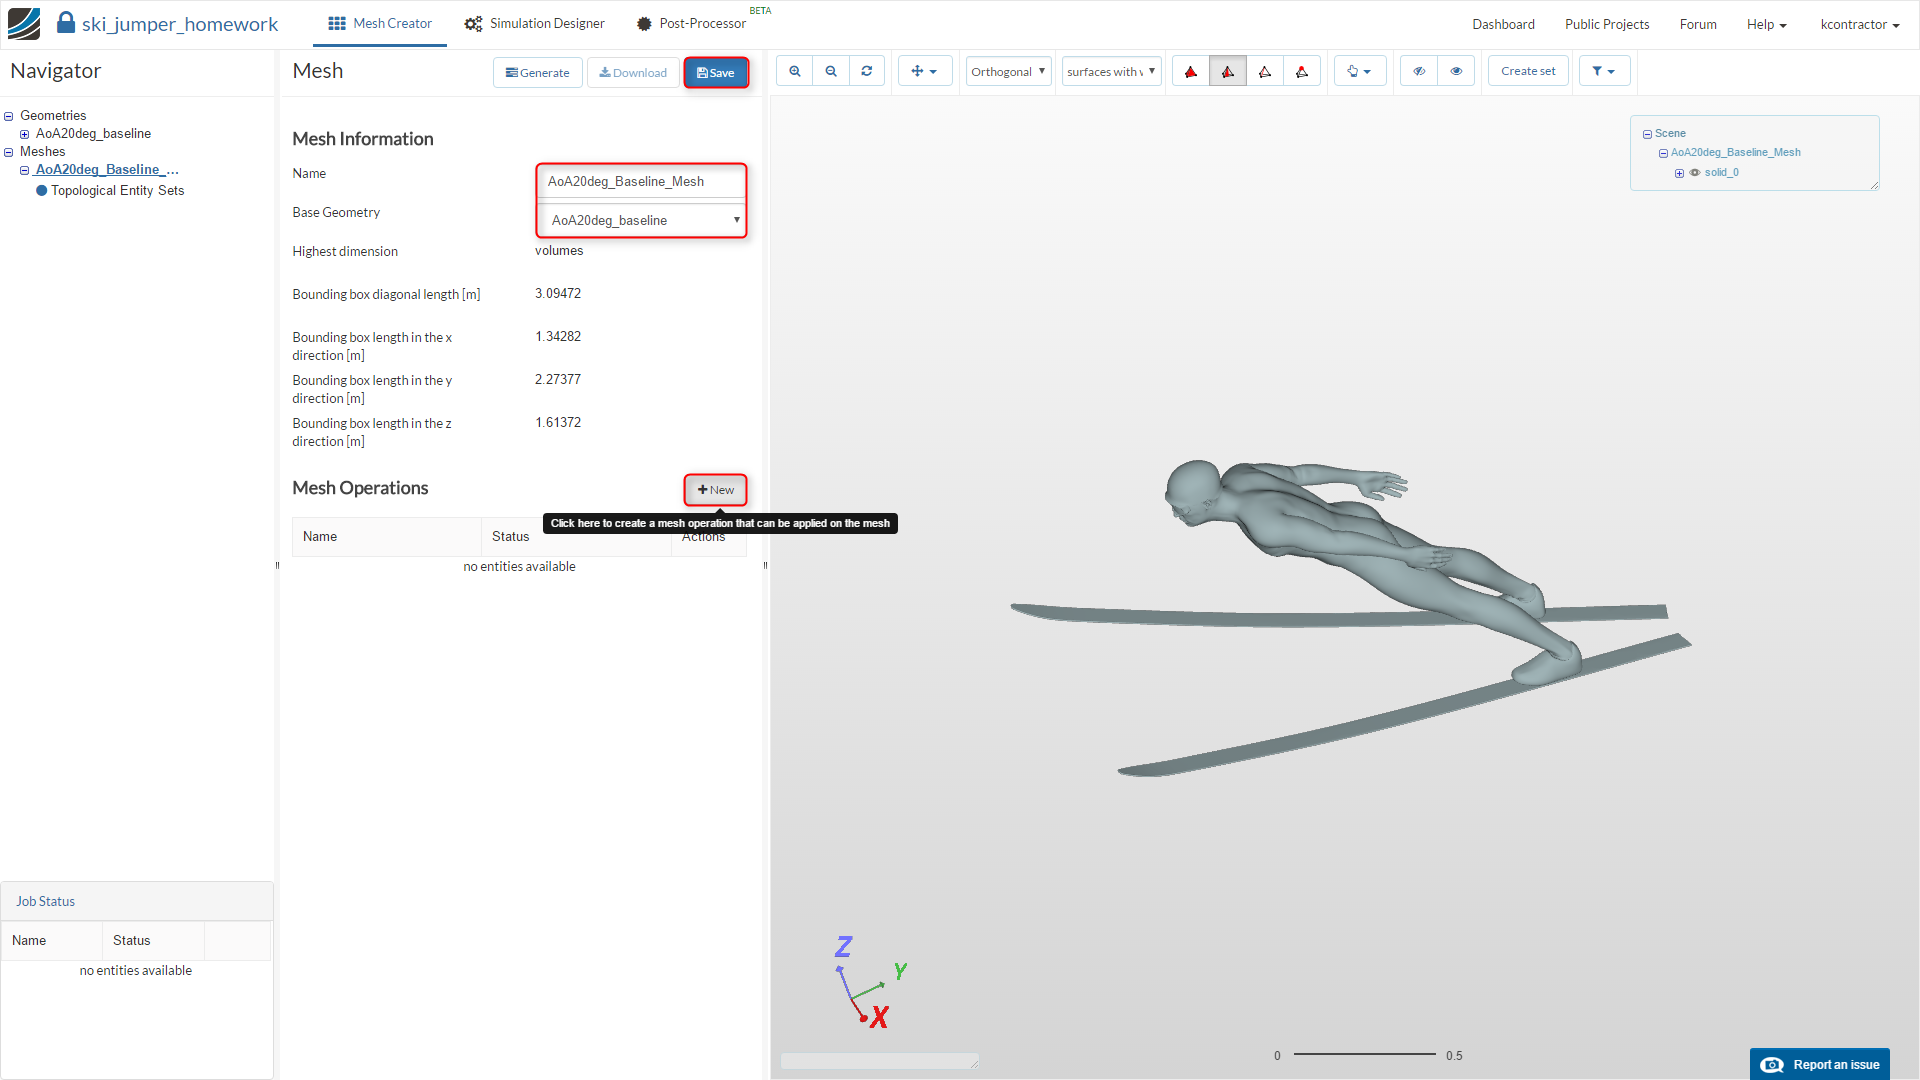Screen dimensions: 1920x1080
Task: Open the Help menu
Action: pyautogui.click(x=1766, y=24)
